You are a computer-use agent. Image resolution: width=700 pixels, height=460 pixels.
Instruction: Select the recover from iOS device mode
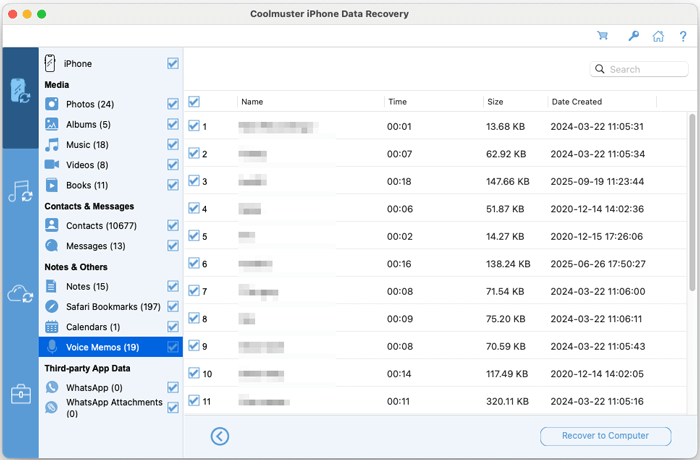click(x=20, y=91)
